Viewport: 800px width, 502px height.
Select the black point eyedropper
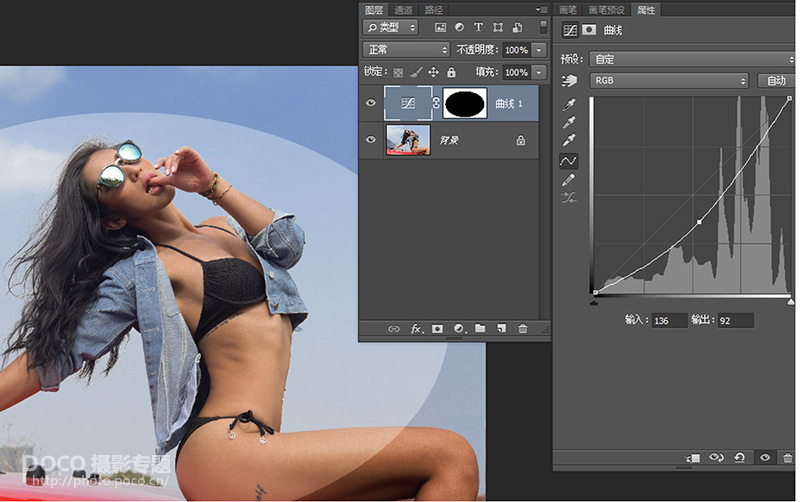tap(569, 105)
